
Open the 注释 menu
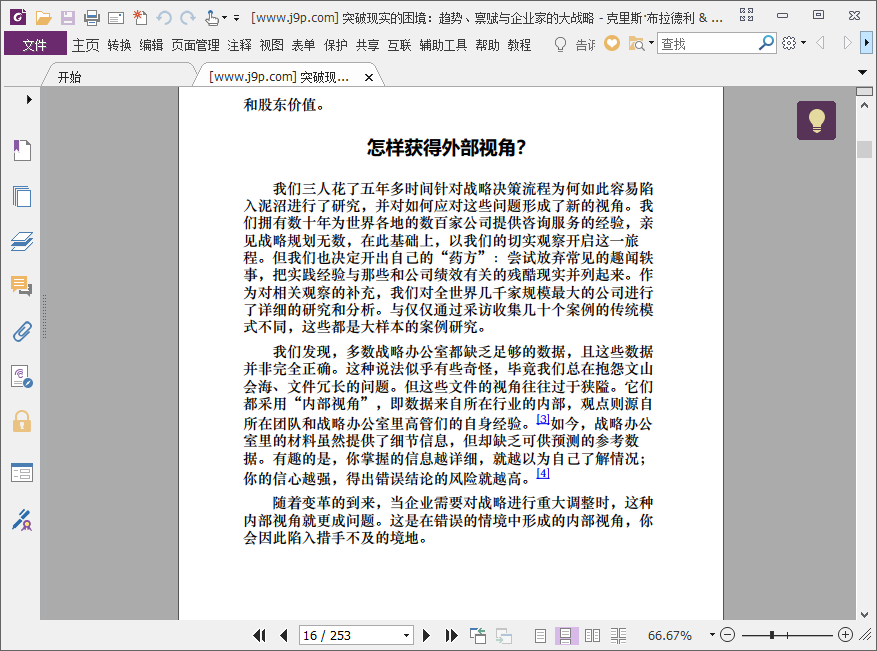tap(239, 44)
